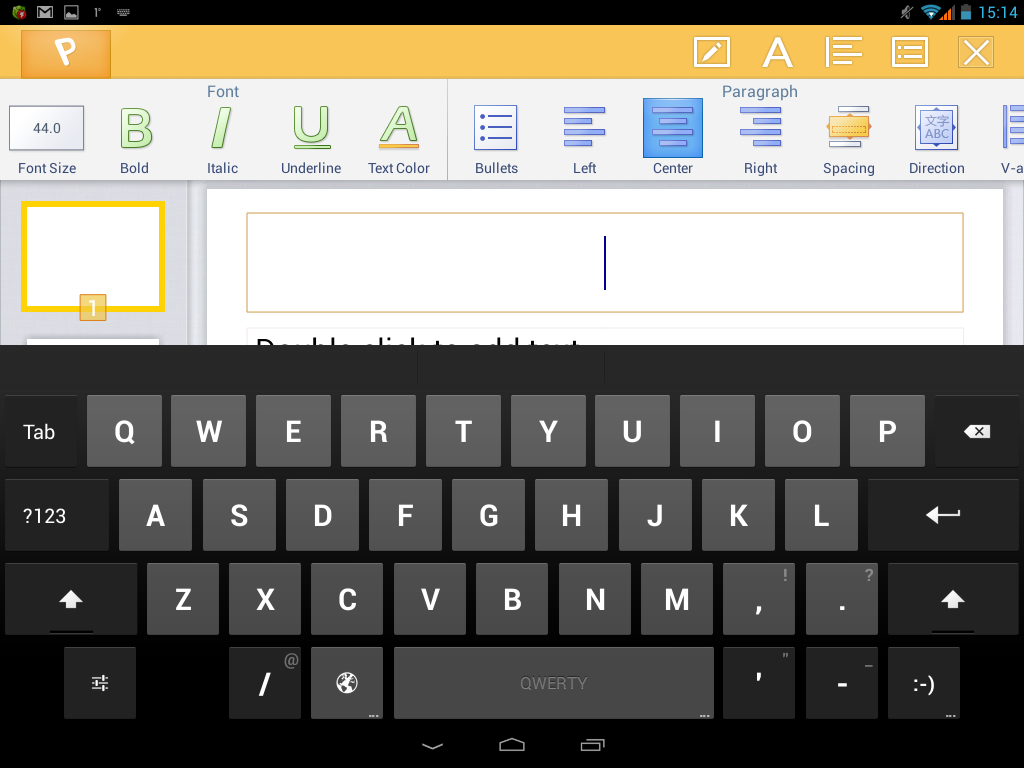Screen dimensions: 1024x768
Task: Open the Edit pencil tab icon
Action: (x=711, y=52)
